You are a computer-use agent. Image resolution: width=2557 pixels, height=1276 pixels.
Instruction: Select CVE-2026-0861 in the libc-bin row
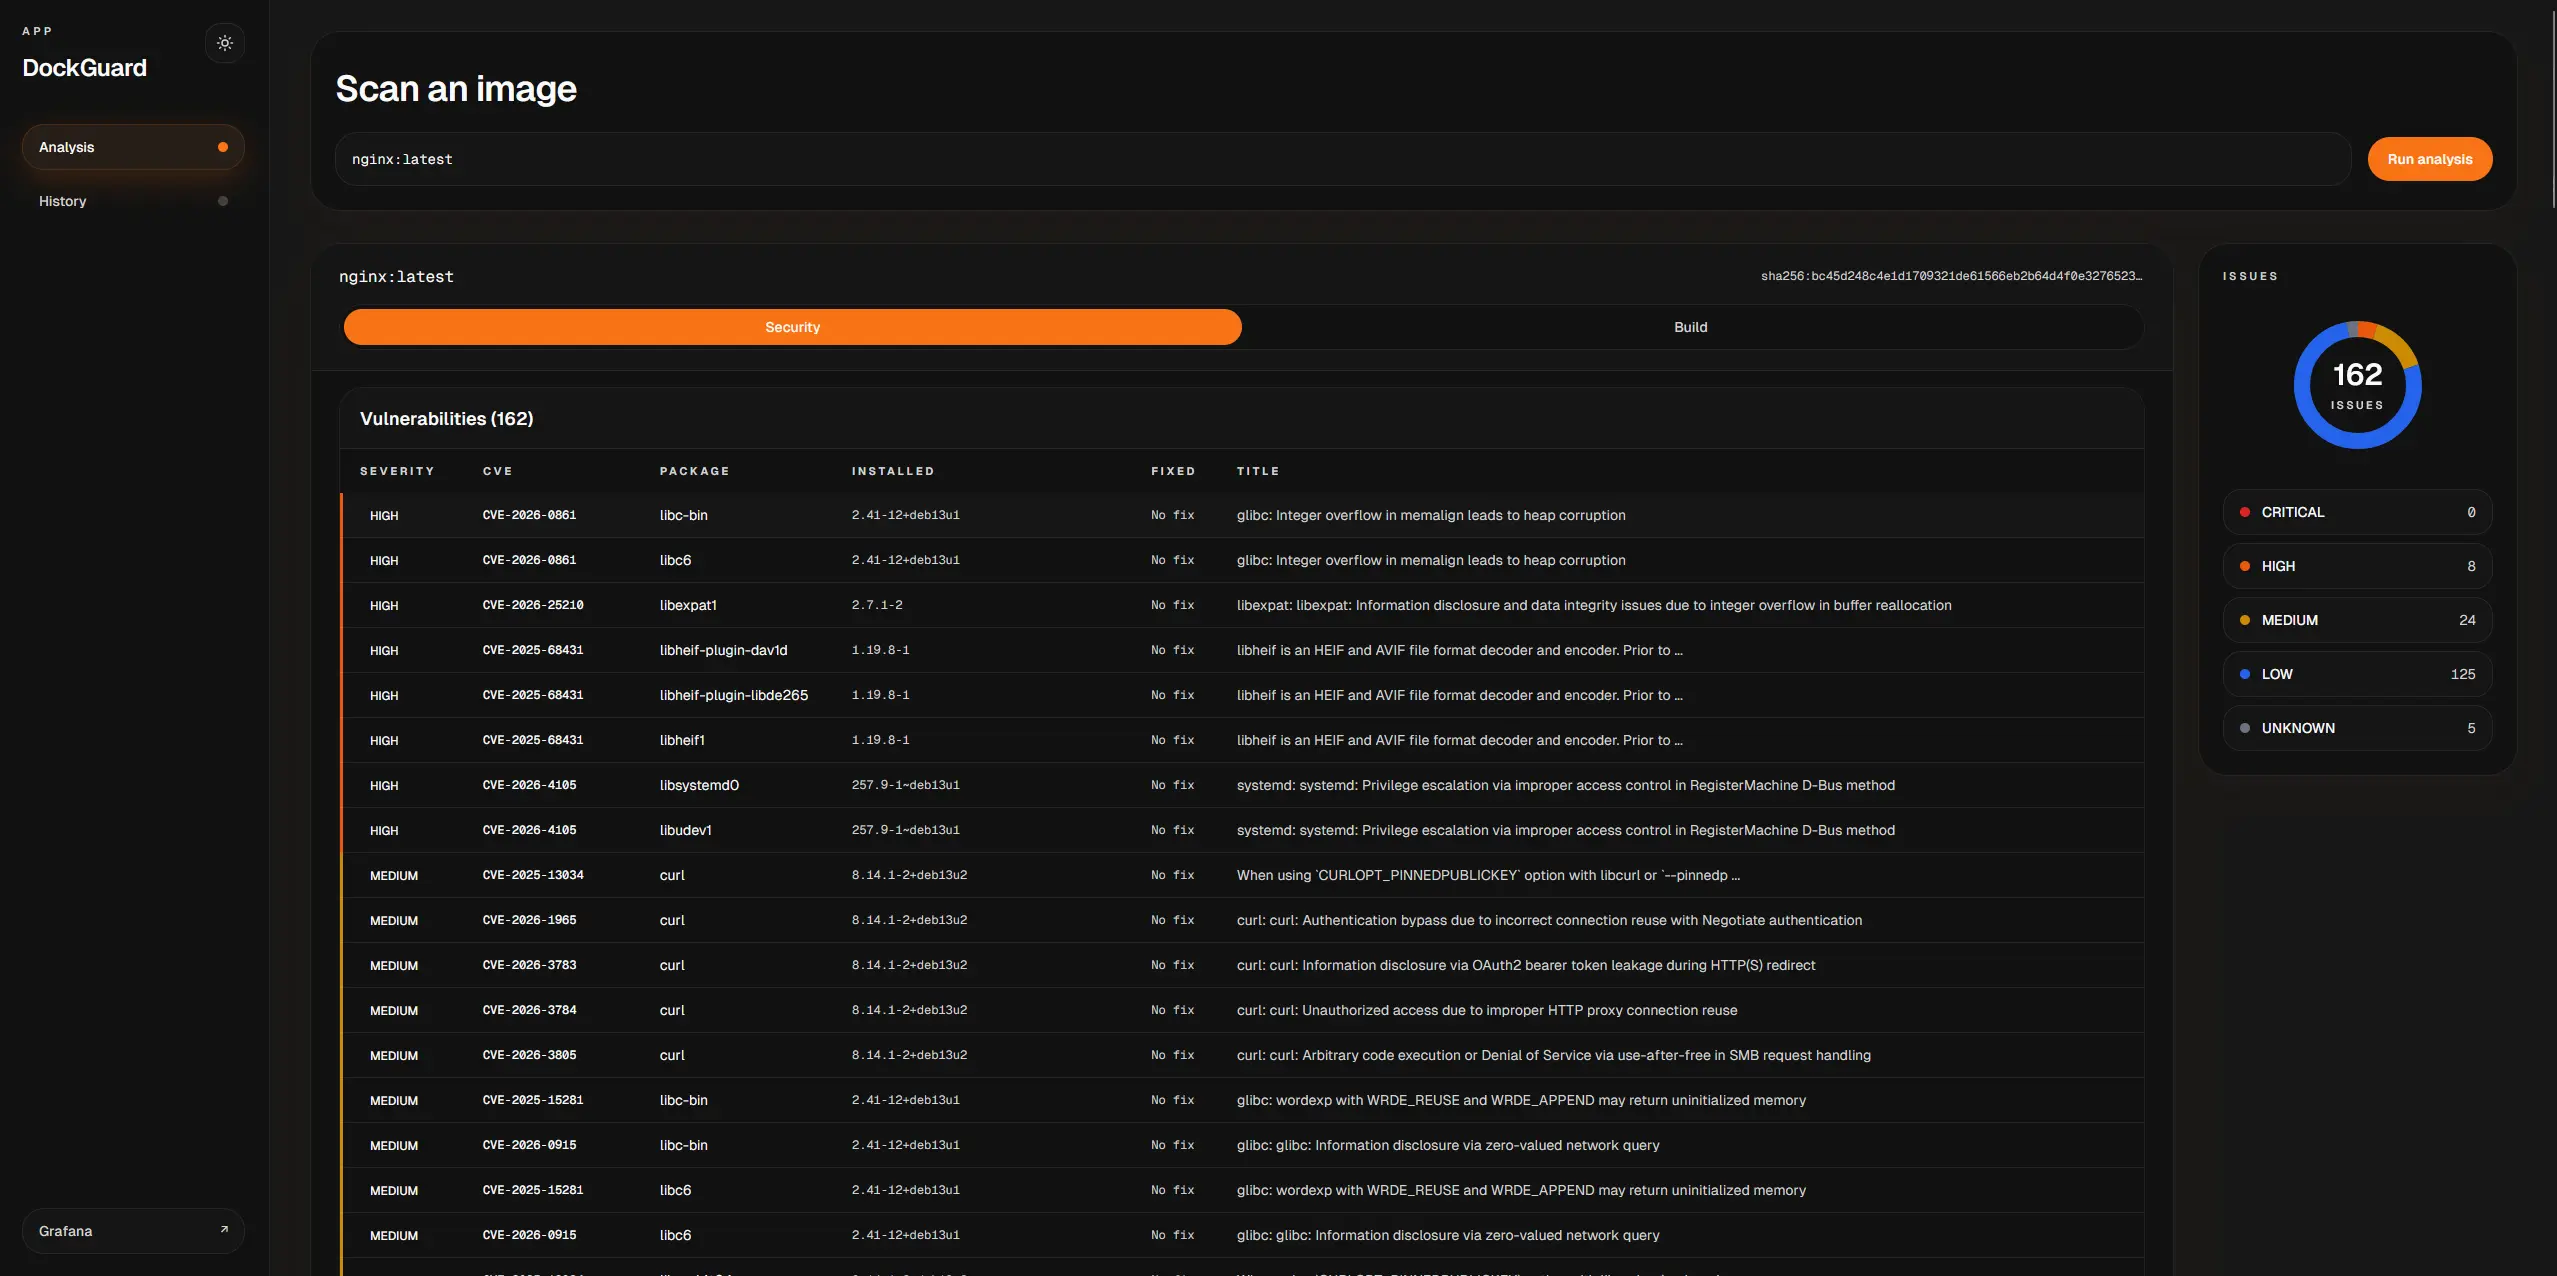(x=529, y=515)
